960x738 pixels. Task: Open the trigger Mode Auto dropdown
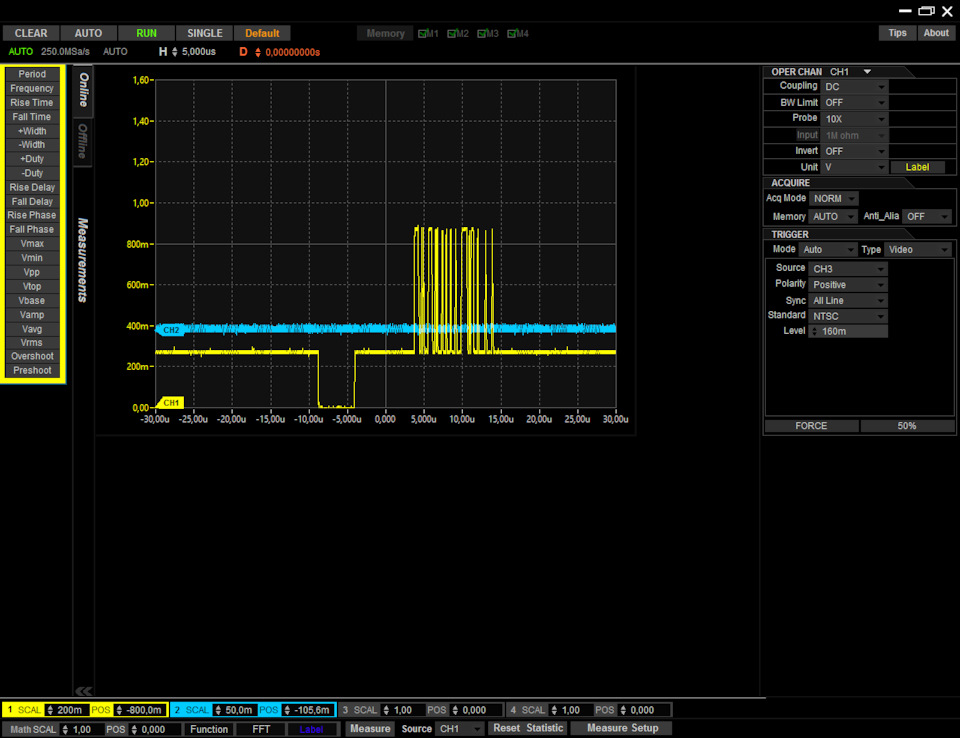click(x=828, y=250)
